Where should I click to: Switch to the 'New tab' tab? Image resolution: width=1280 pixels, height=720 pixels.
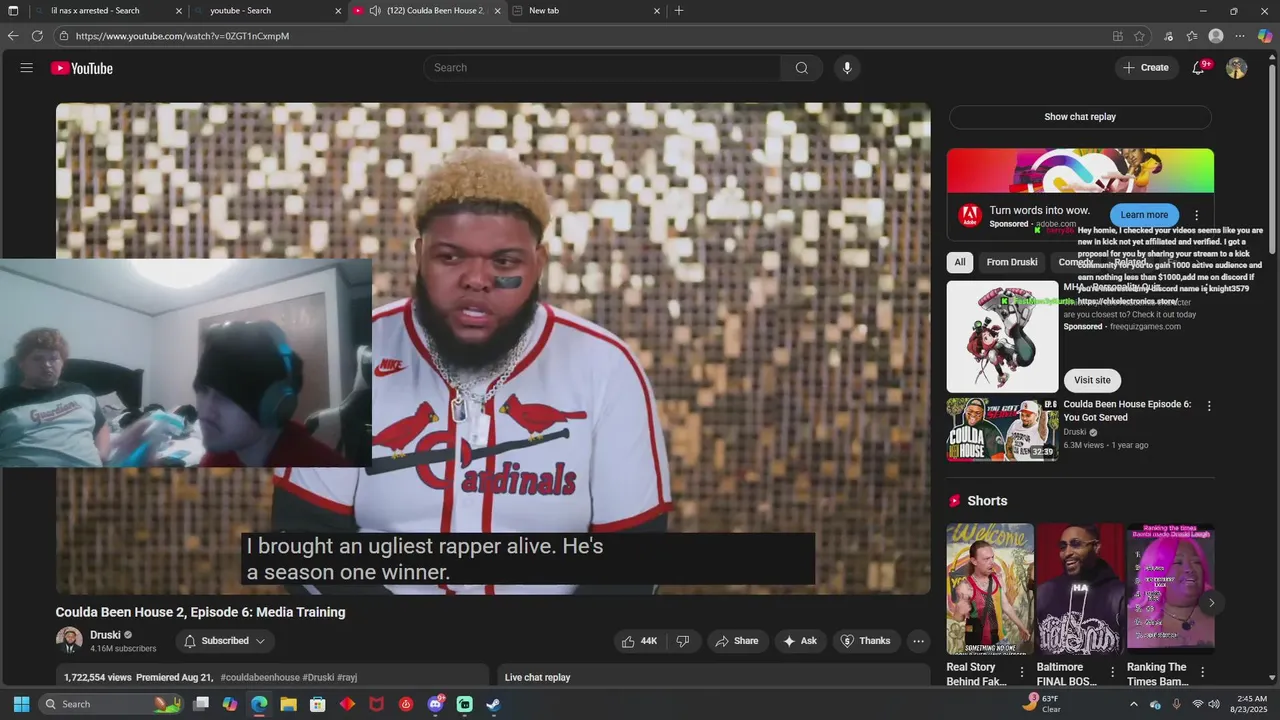point(586,11)
